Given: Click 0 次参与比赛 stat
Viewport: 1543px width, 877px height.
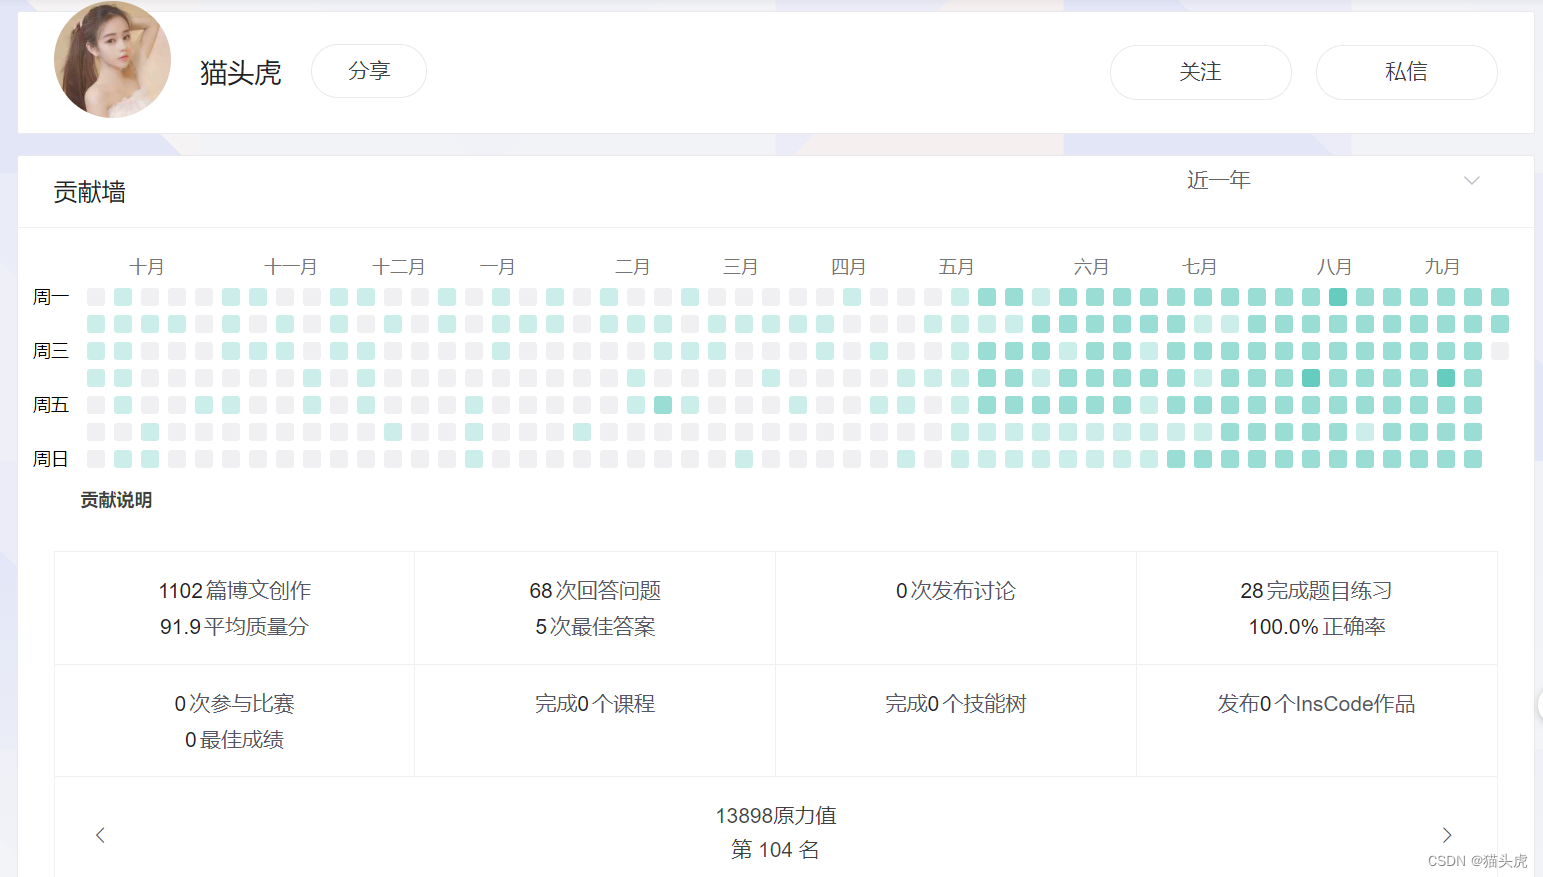Looking at the screenshot, I should click(235, 704).
